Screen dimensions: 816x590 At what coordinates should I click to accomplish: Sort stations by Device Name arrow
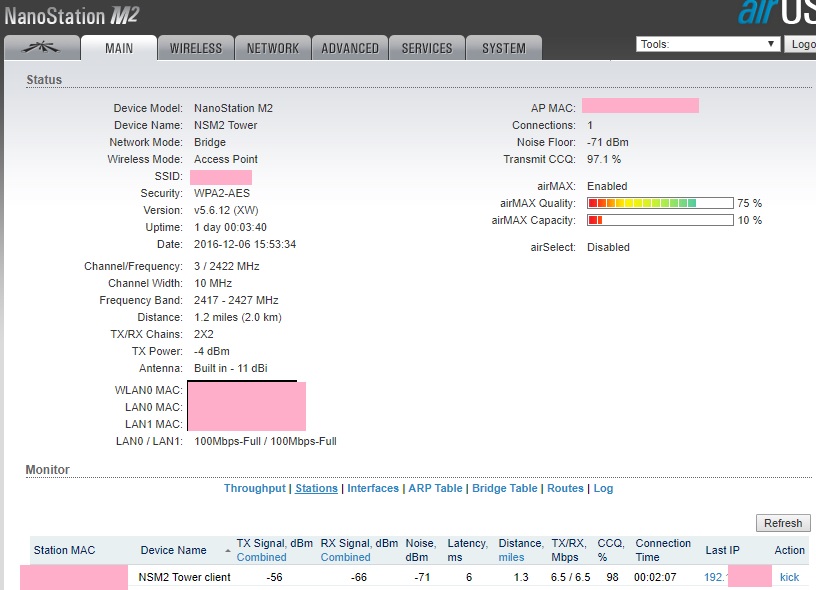[227, 550]
